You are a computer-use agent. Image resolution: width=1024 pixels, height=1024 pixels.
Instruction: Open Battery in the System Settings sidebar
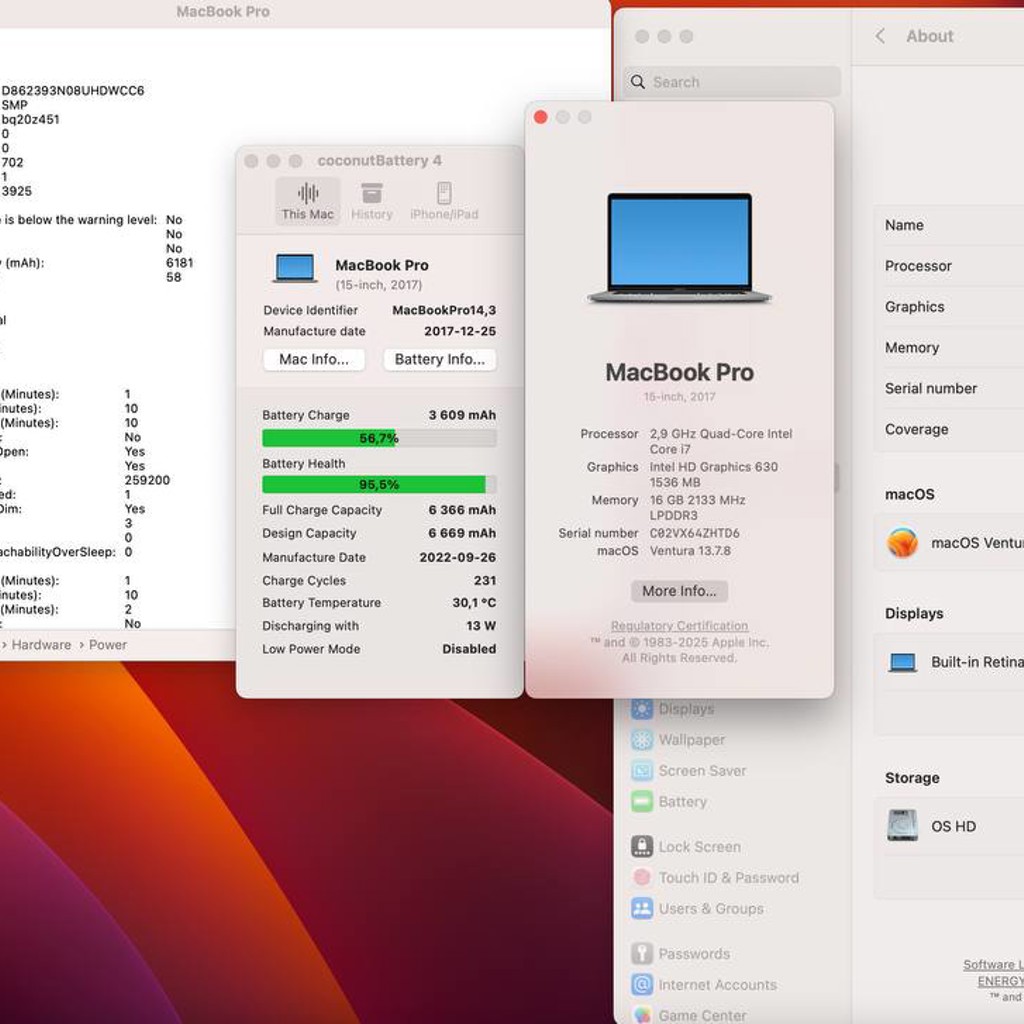pyautogui.click(x=669, y=801)
